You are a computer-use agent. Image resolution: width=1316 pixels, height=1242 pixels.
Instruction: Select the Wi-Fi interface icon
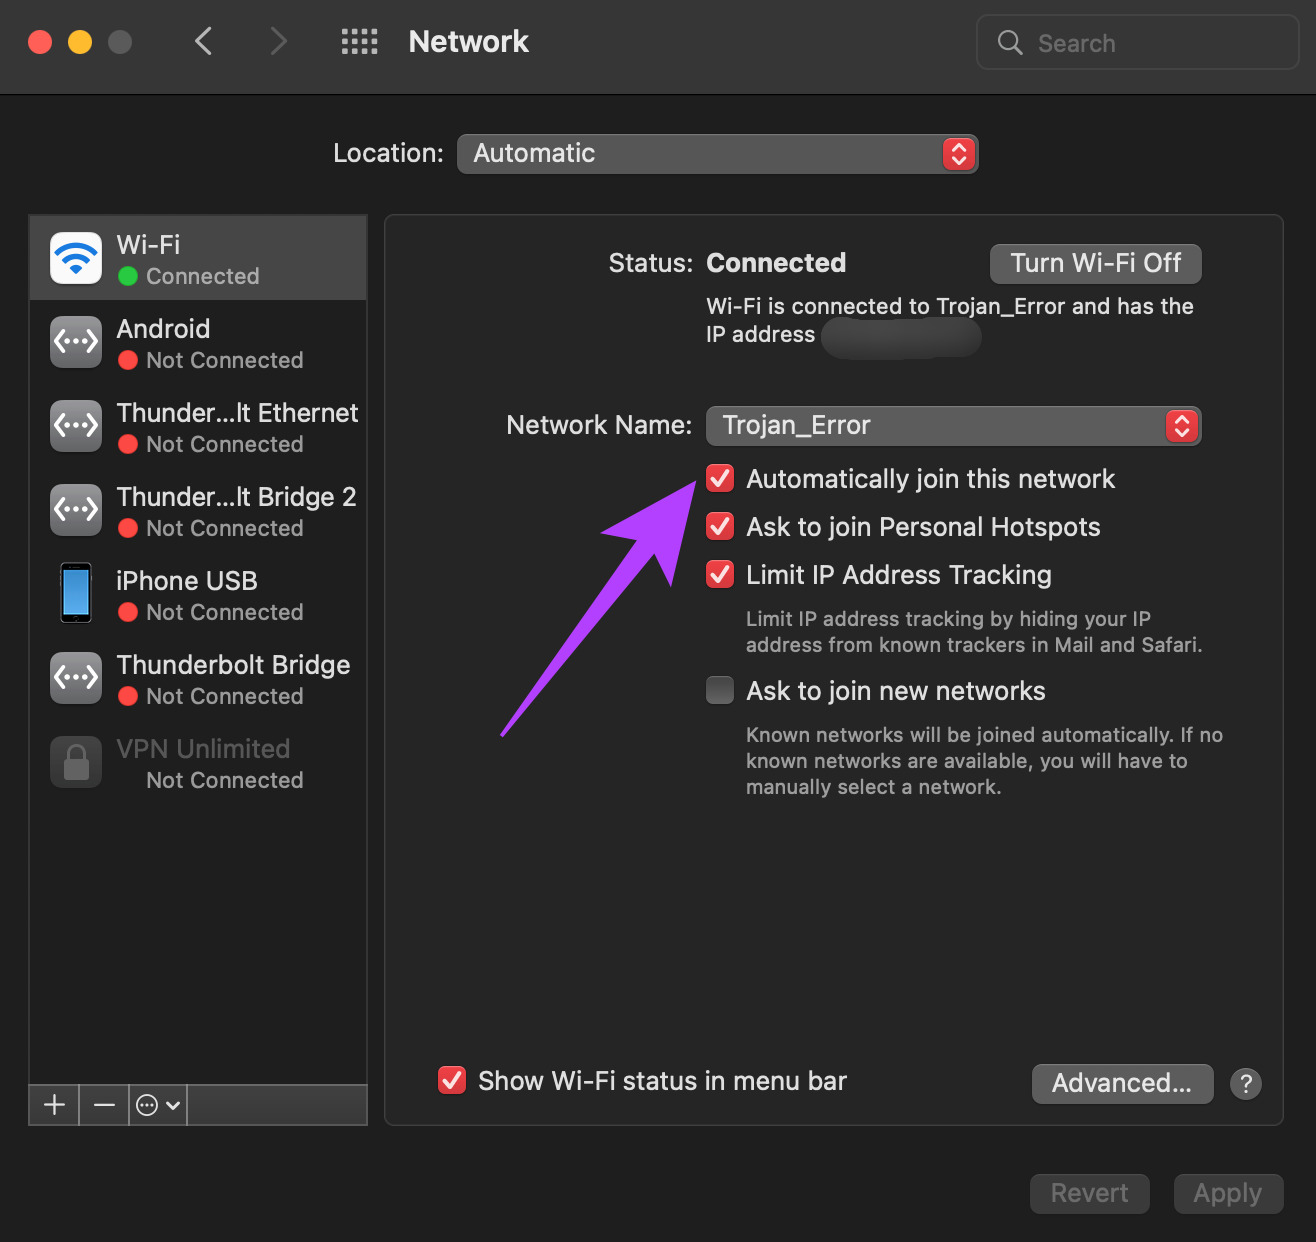click(x=75, y=258)
